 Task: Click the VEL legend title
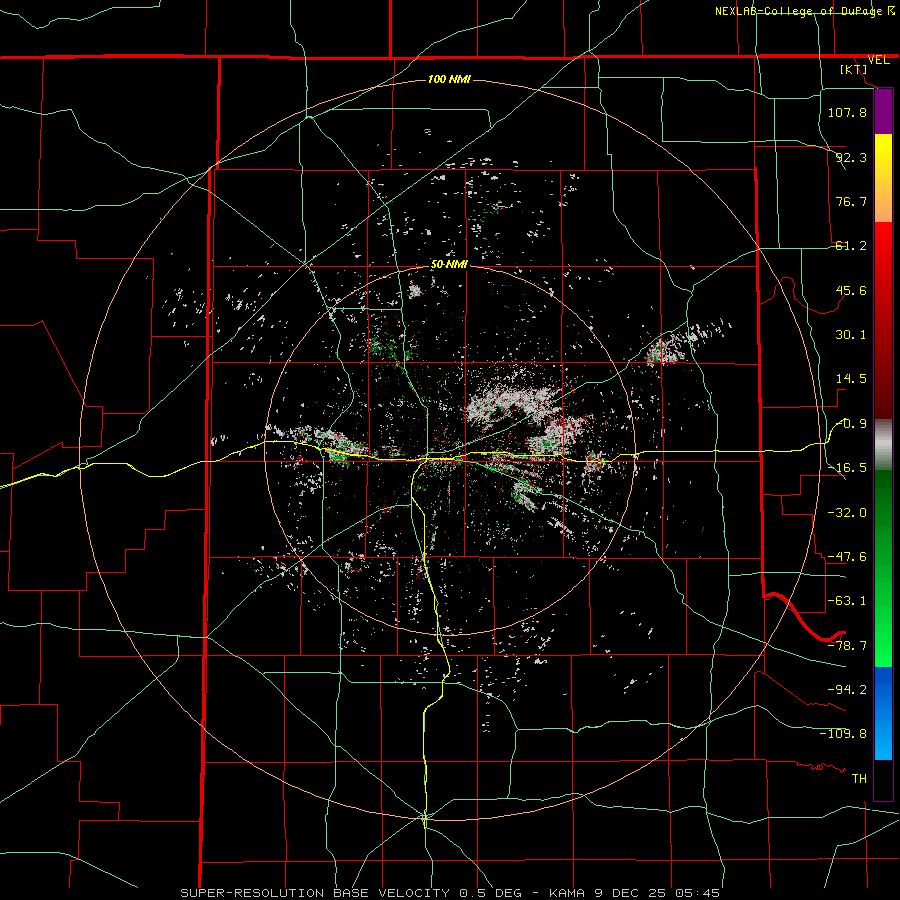[x=878, y=60]
